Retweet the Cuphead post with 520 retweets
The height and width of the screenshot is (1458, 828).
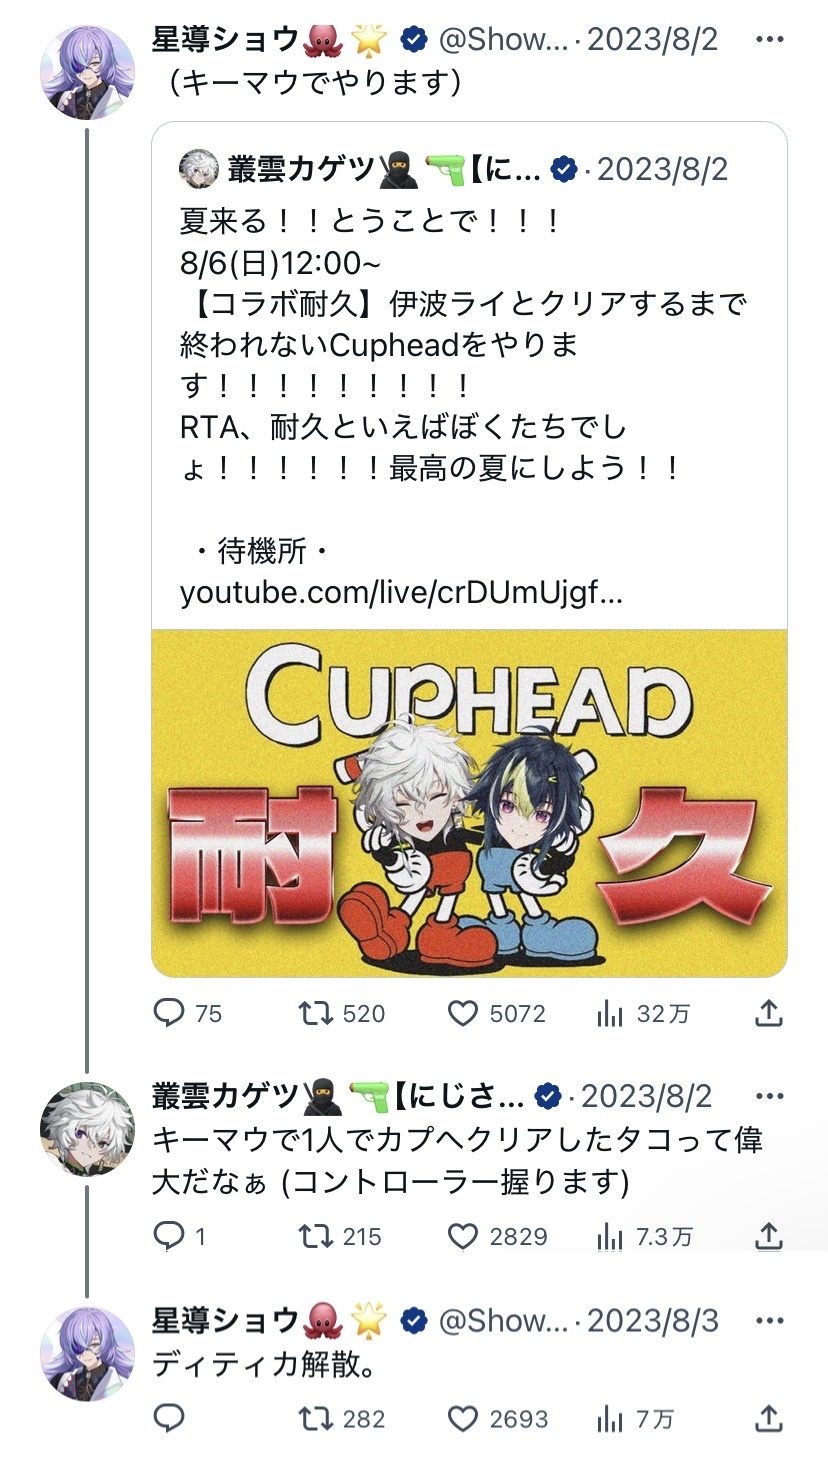point(317,1014)
